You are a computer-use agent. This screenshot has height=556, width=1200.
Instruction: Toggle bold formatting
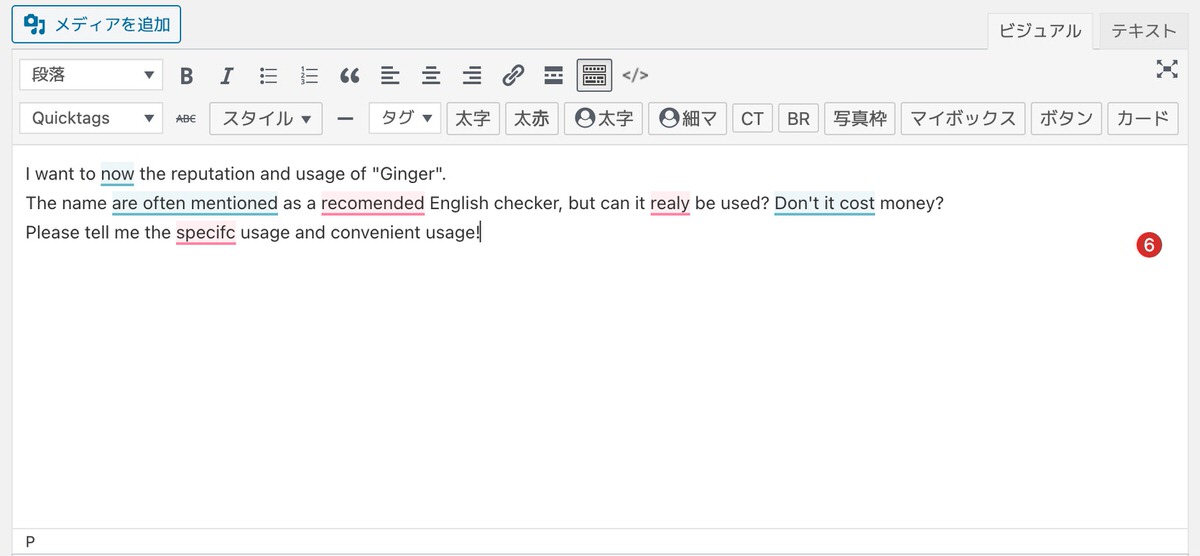(x=186, y=75)
